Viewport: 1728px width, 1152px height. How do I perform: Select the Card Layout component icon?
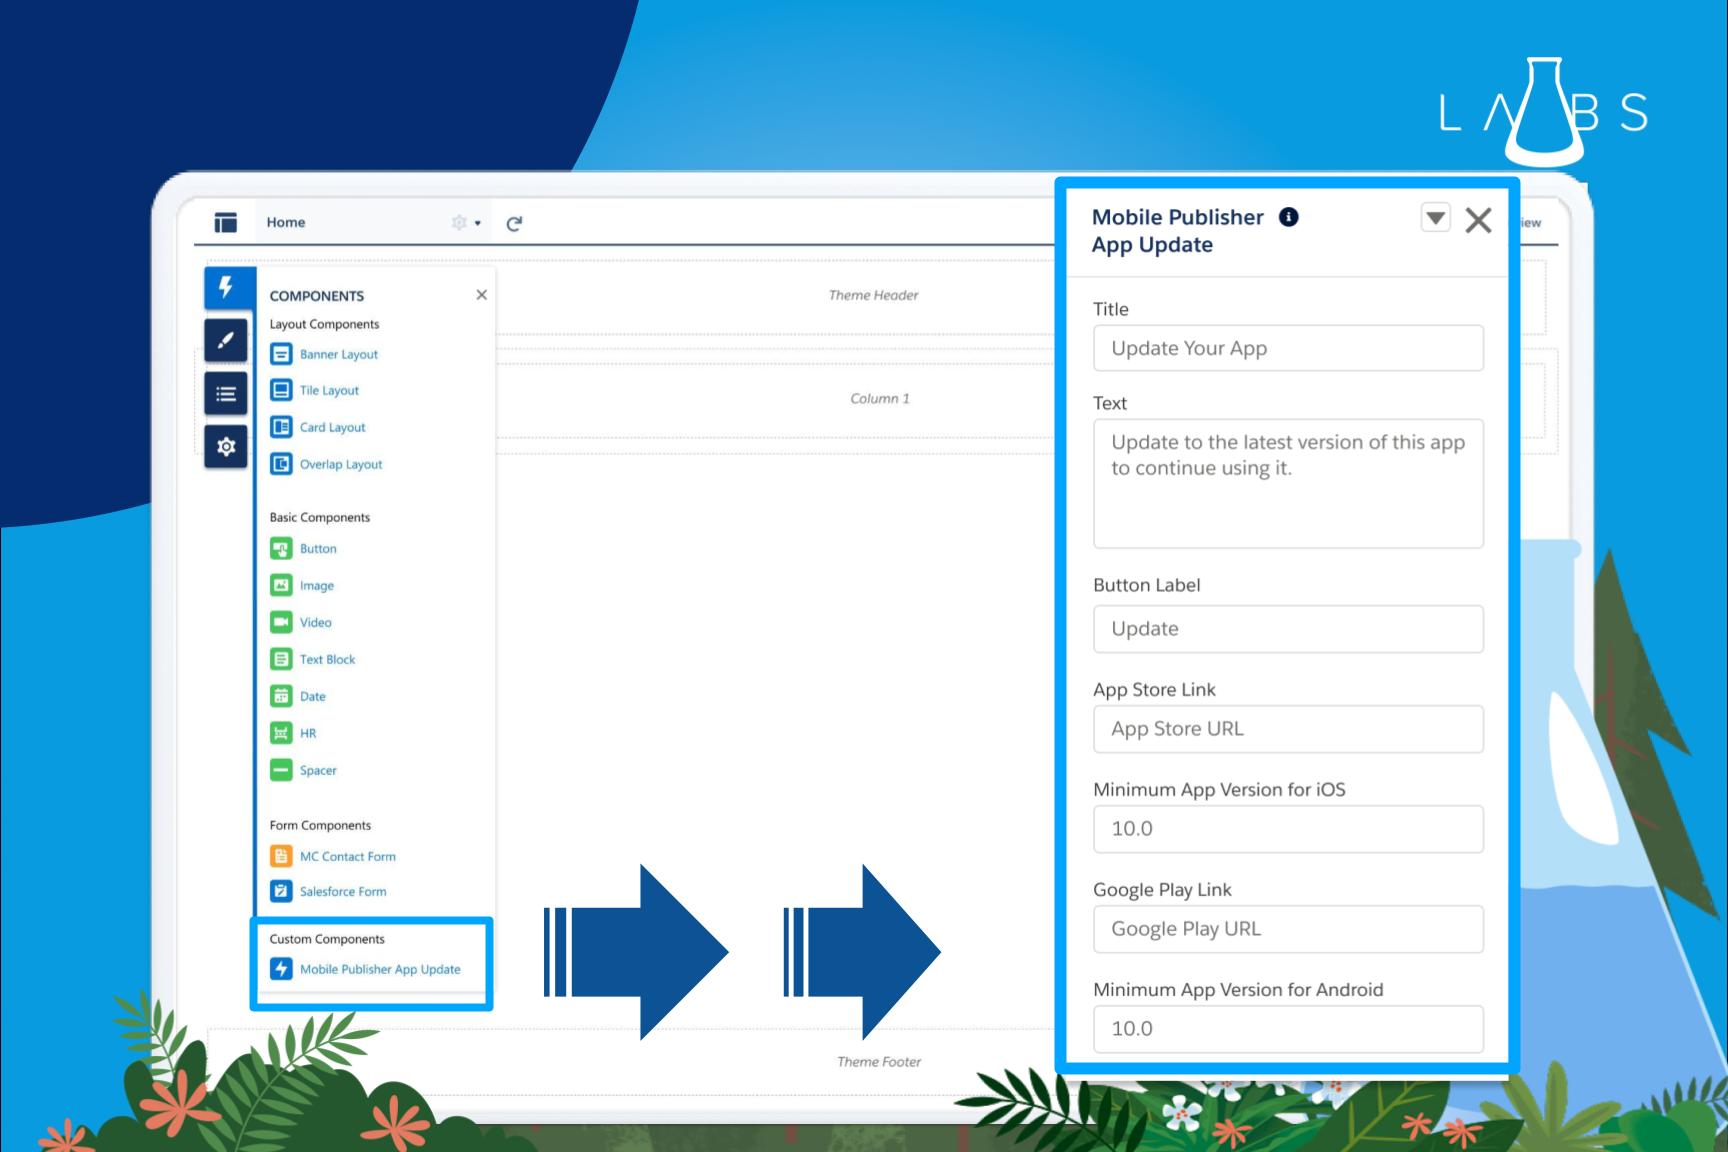tap(281, 427)
